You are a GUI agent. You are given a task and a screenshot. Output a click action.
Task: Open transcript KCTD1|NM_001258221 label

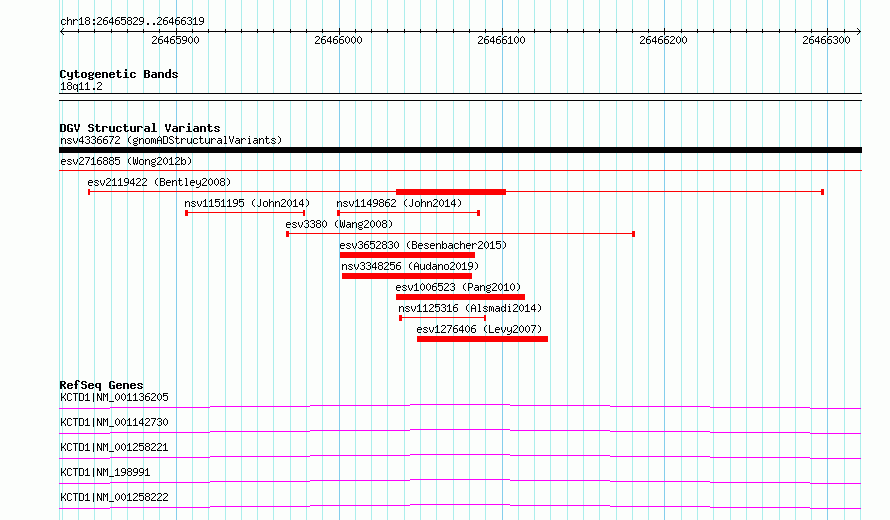click(x=114, y=447)
